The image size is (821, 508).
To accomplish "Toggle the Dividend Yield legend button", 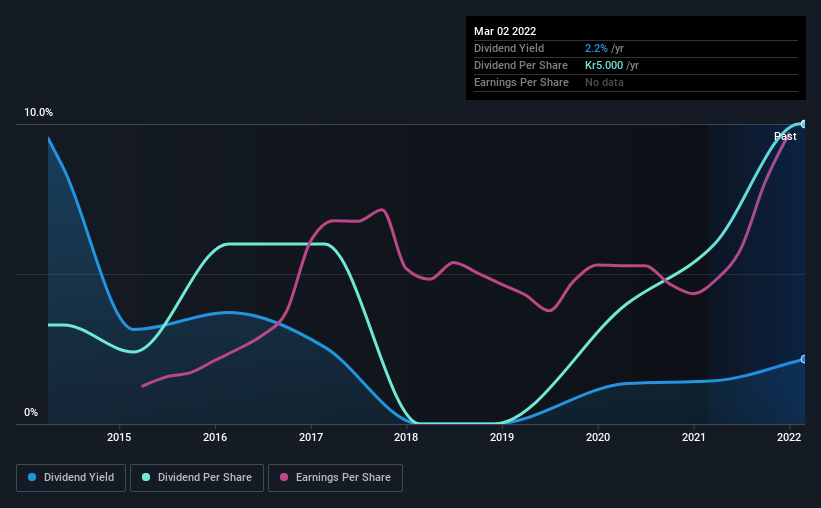I will 71,478.
